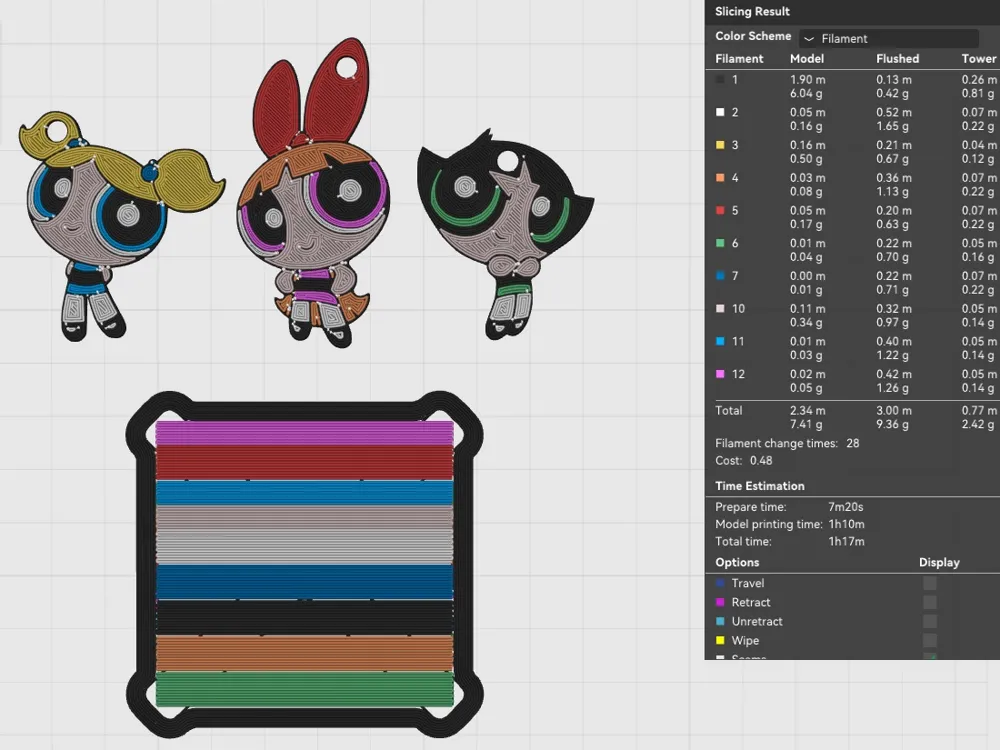
Task: Click the white swatch for filament 2
Action: coord(720,112)
